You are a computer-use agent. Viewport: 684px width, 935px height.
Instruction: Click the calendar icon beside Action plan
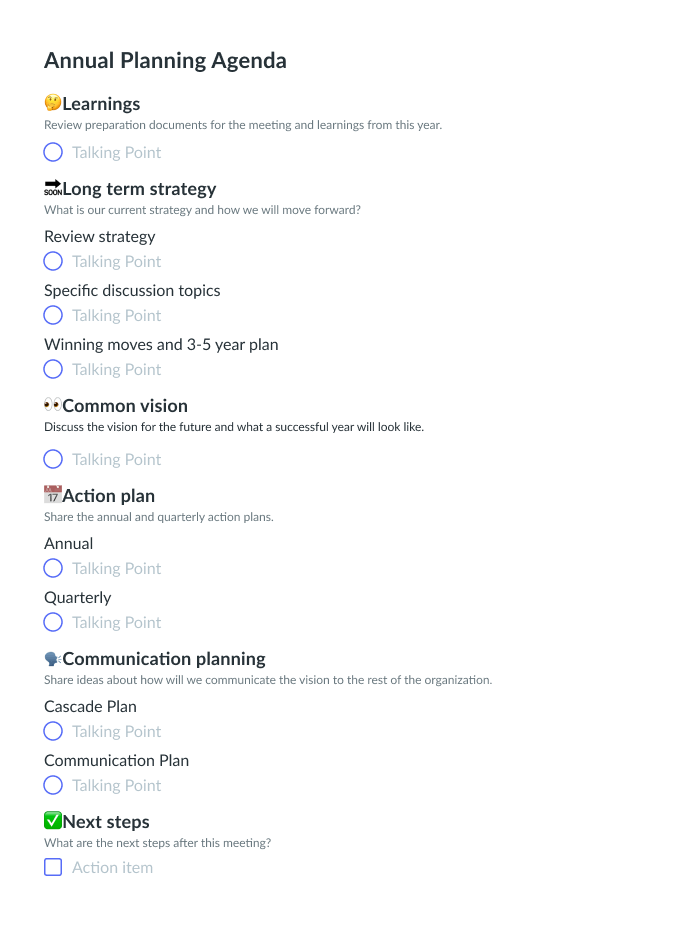[53, 495]
